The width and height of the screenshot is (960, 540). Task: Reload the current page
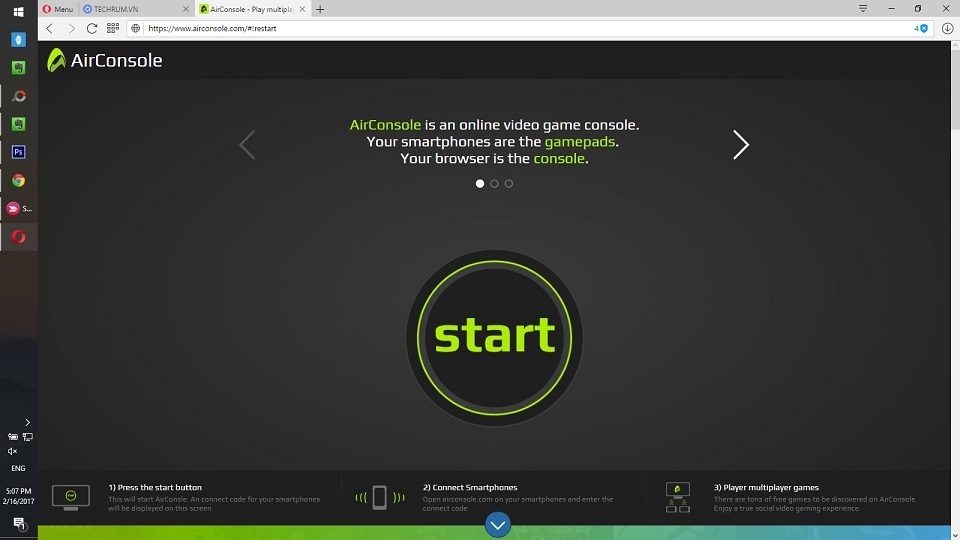(x=92, y=28)
